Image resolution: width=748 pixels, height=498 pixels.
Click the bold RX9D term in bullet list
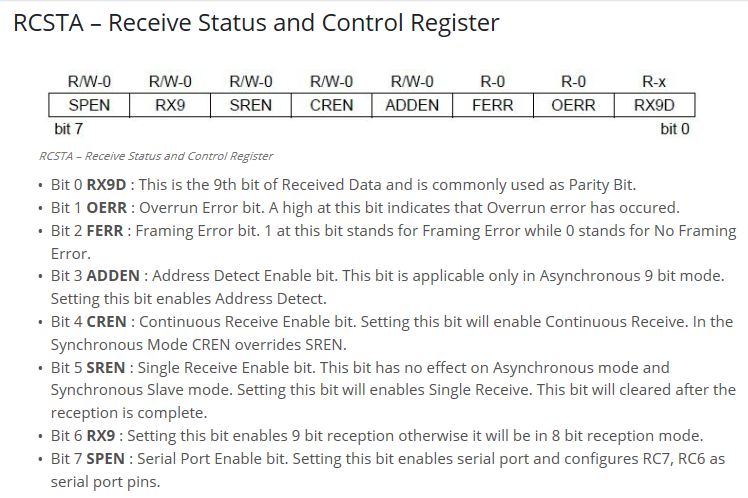coord(106,185)
